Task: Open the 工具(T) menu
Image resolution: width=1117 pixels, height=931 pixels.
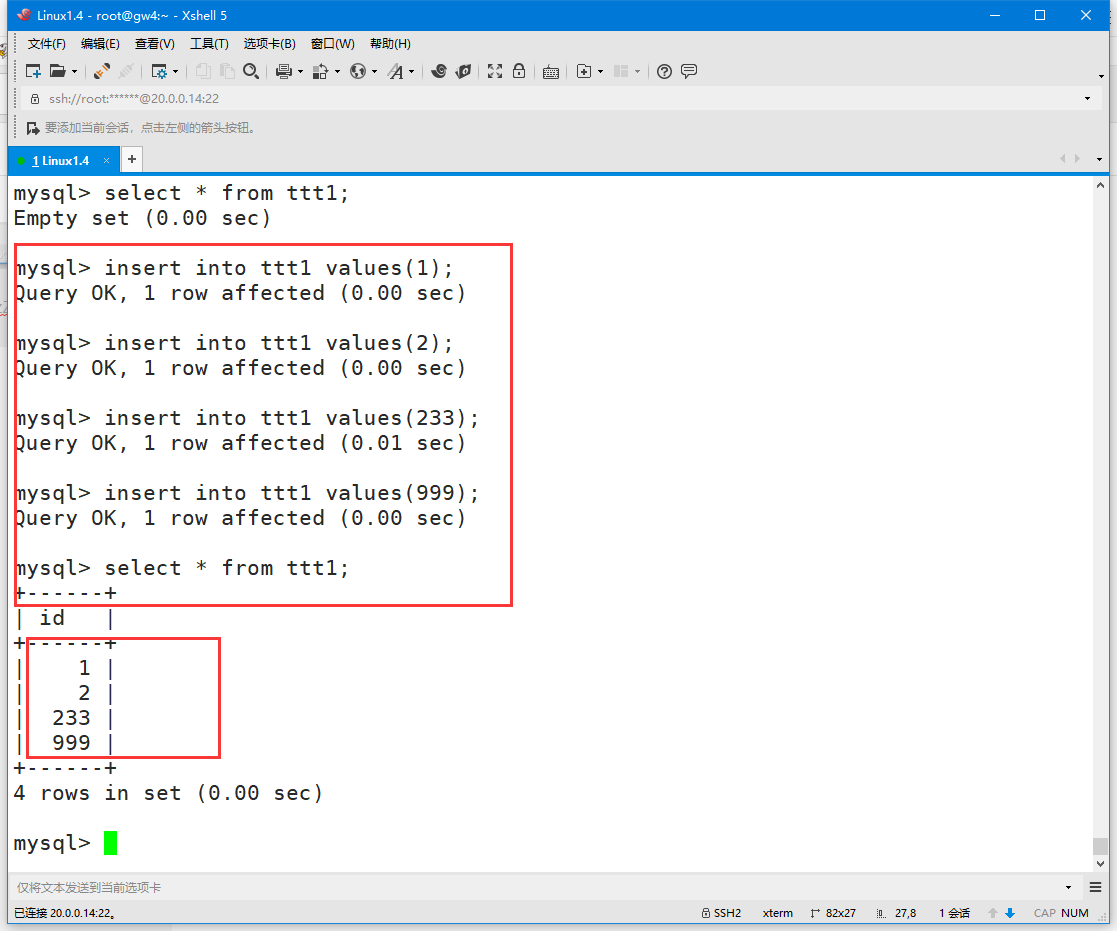Action: [x=209, y=43]
